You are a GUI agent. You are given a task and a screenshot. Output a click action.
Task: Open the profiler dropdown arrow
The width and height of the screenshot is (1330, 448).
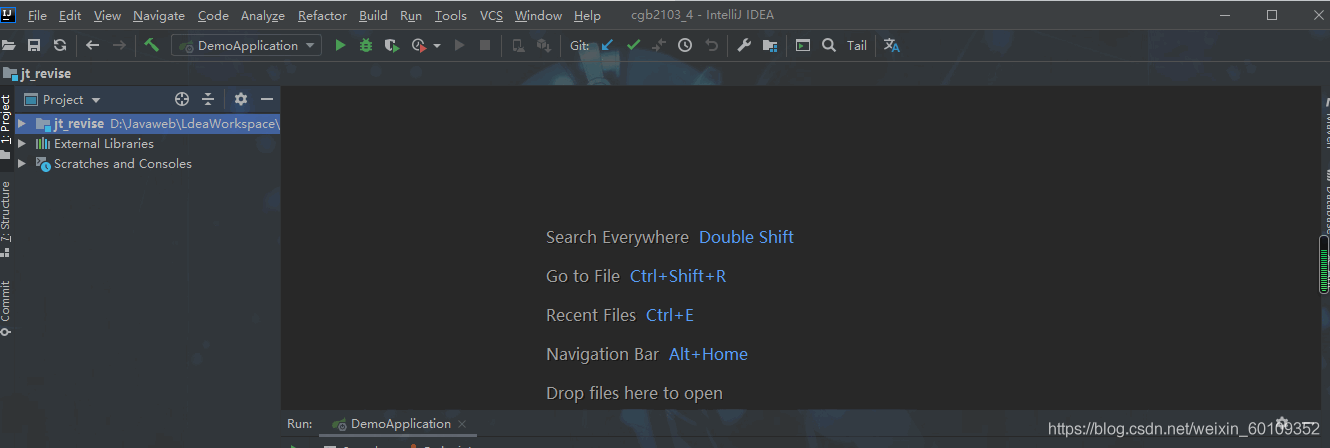click(437, 46)
